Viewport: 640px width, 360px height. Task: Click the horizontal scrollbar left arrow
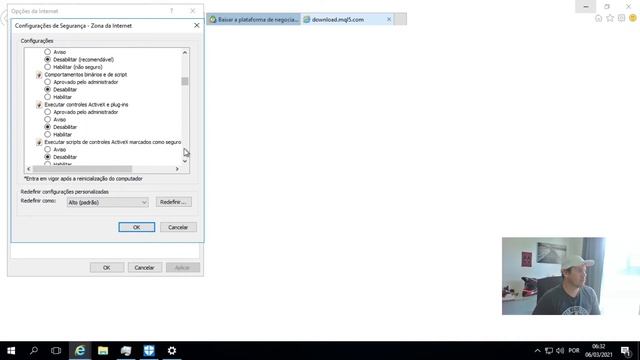pos(29,169)
